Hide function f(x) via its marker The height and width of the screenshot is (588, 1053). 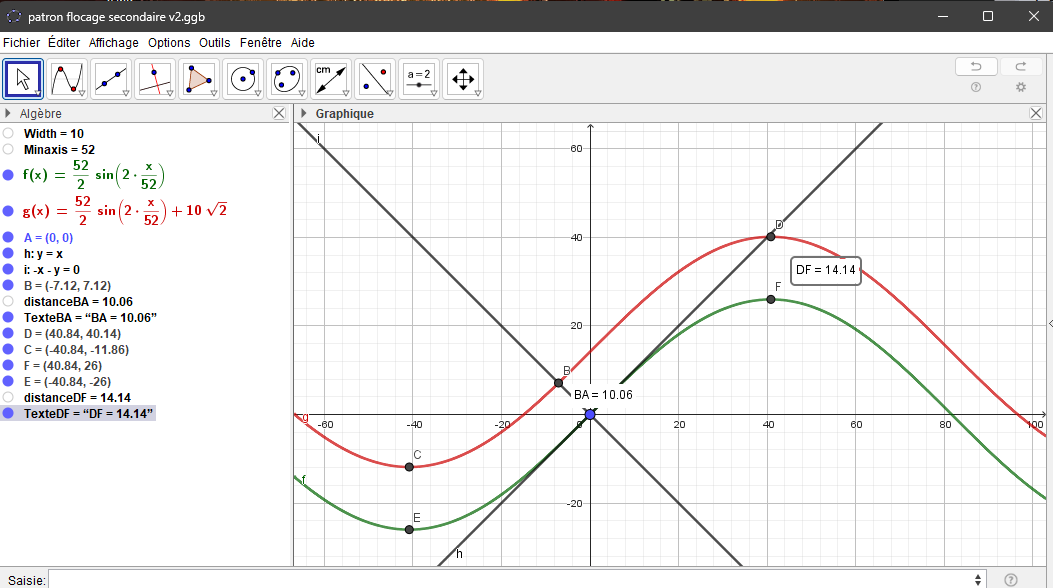pos(8,175)
